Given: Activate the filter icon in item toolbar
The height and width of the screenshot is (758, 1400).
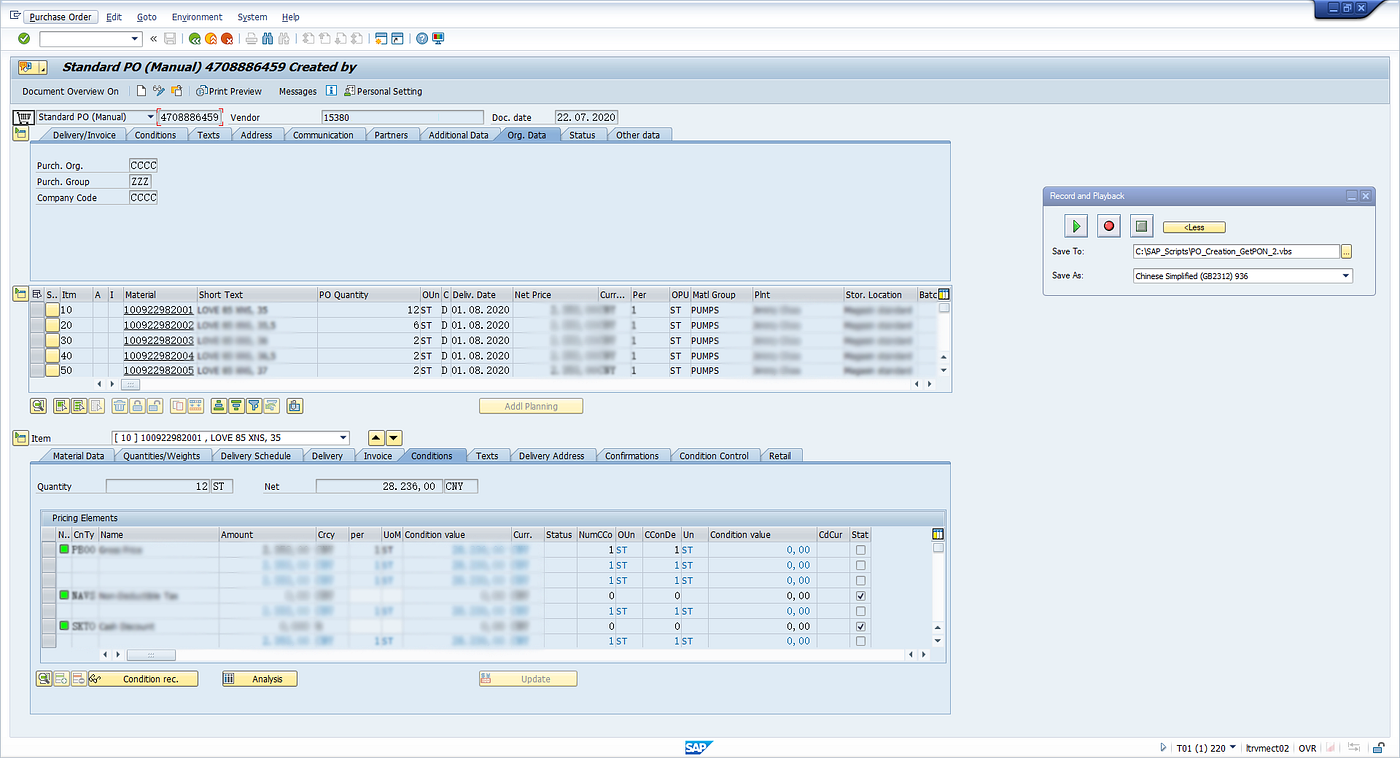Looking at the screenshot, I should pyautogui.click(x=253, y=405).
